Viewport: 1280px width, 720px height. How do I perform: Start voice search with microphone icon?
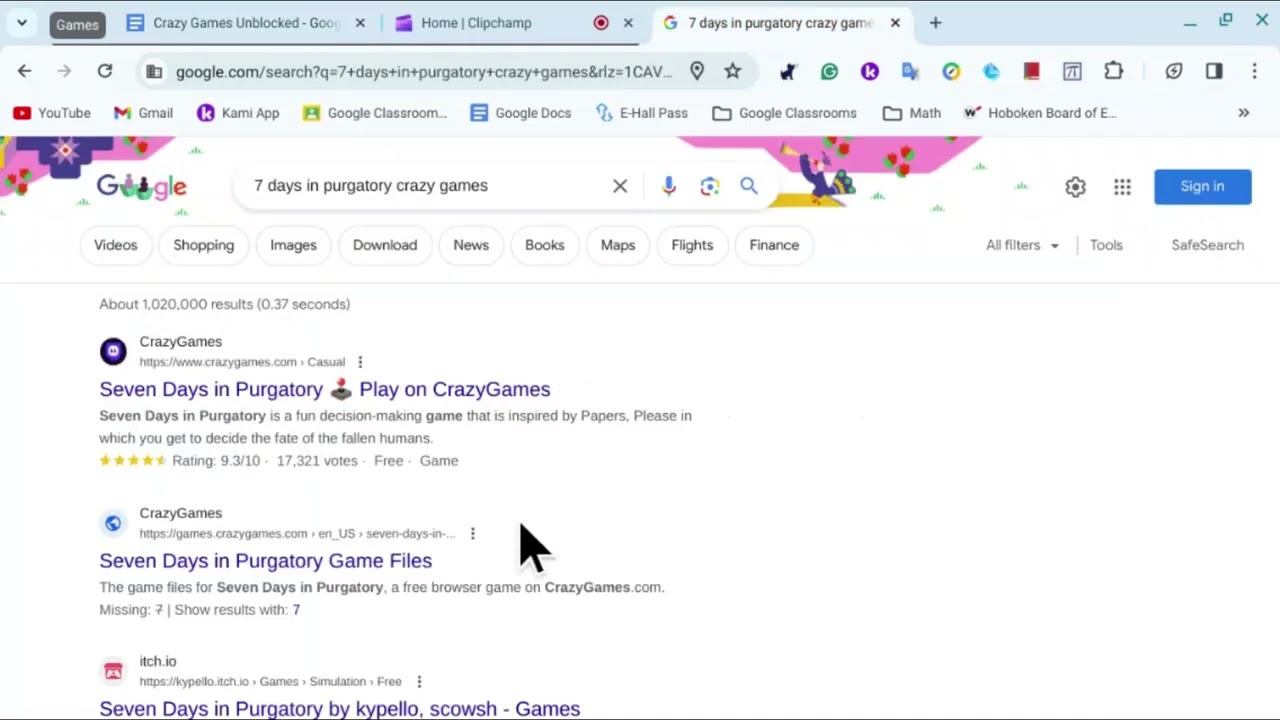tap(669, 186)
